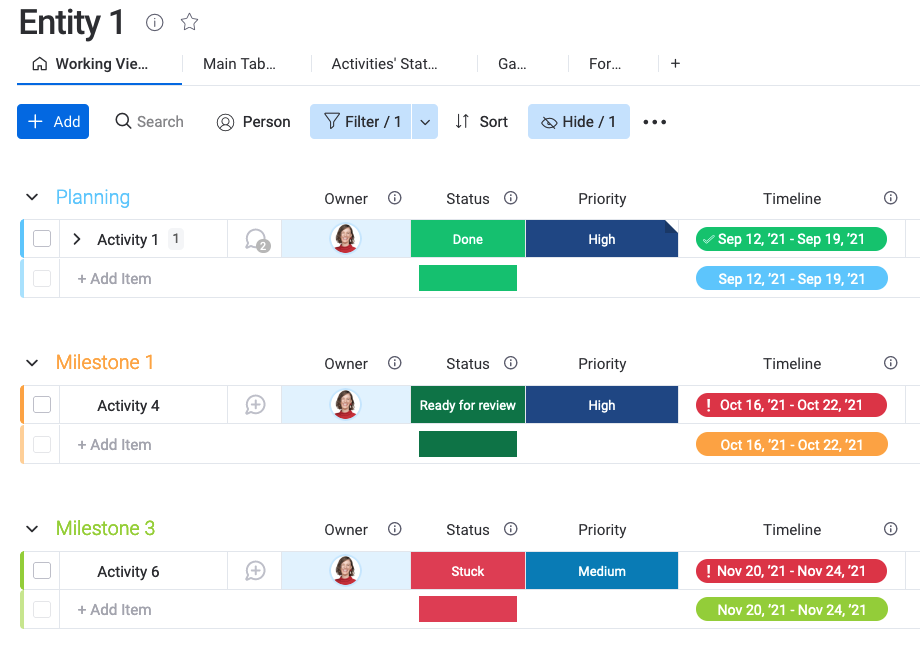
Task: Collapse the Milestone 1 group
Action: pos(32,363)
